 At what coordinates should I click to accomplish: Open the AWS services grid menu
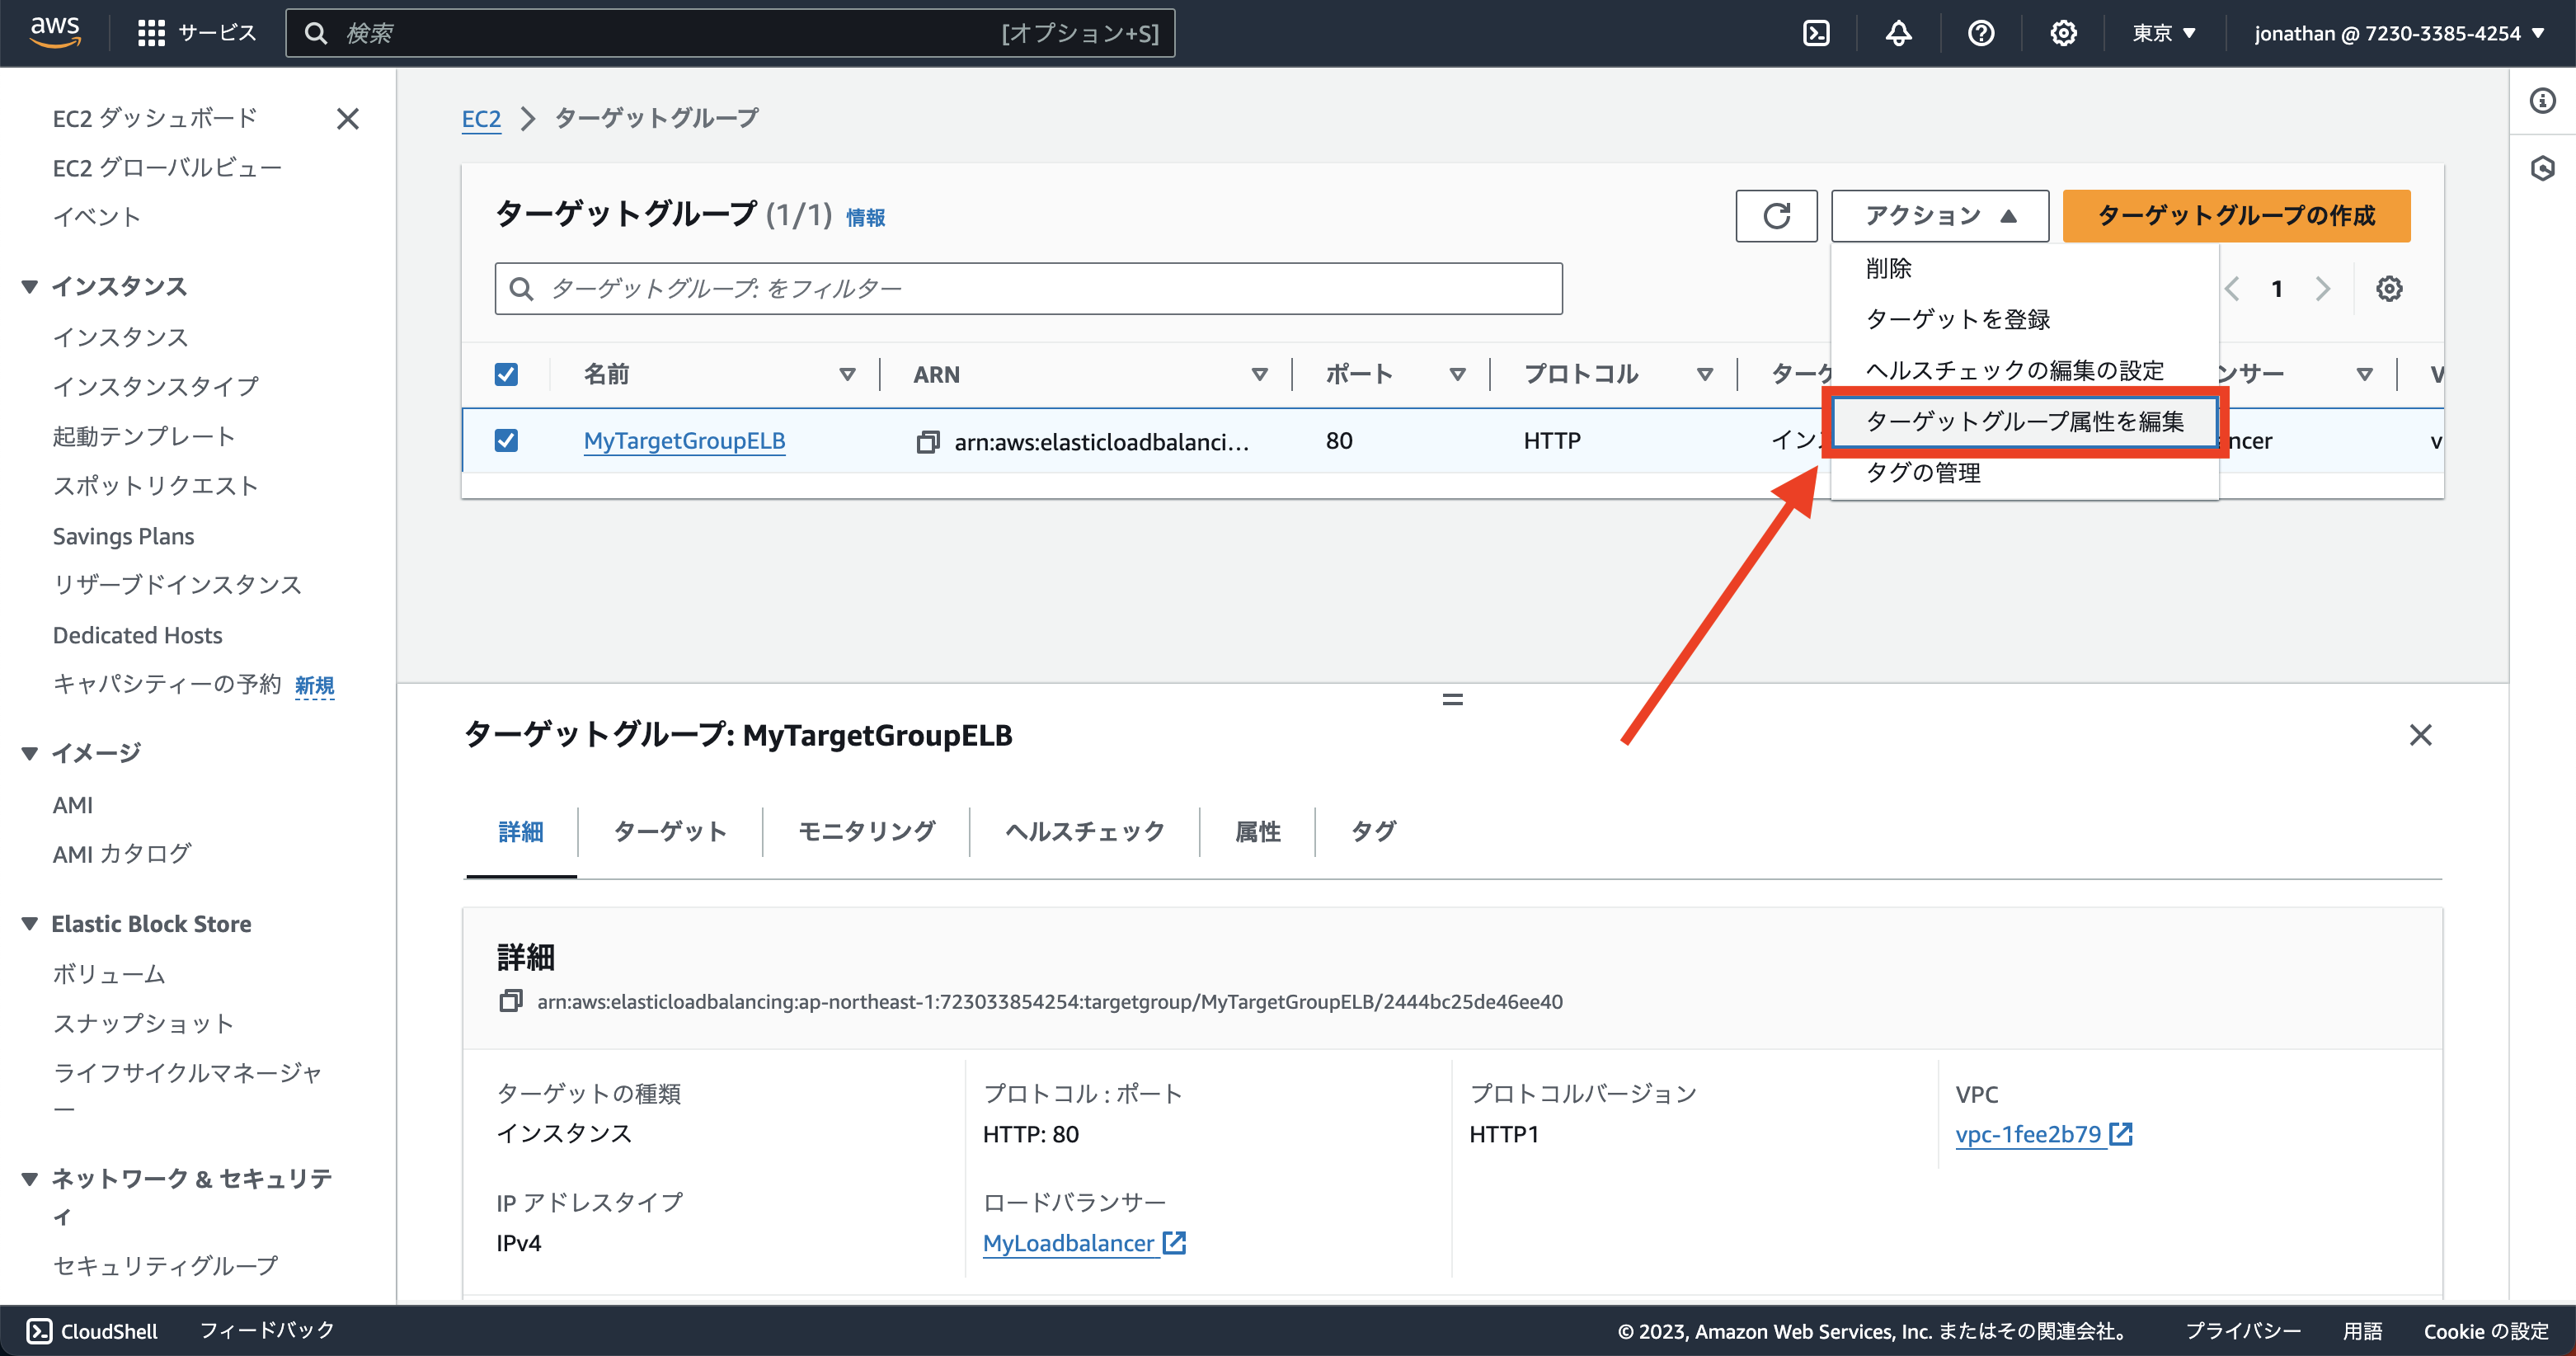[150, 32]
